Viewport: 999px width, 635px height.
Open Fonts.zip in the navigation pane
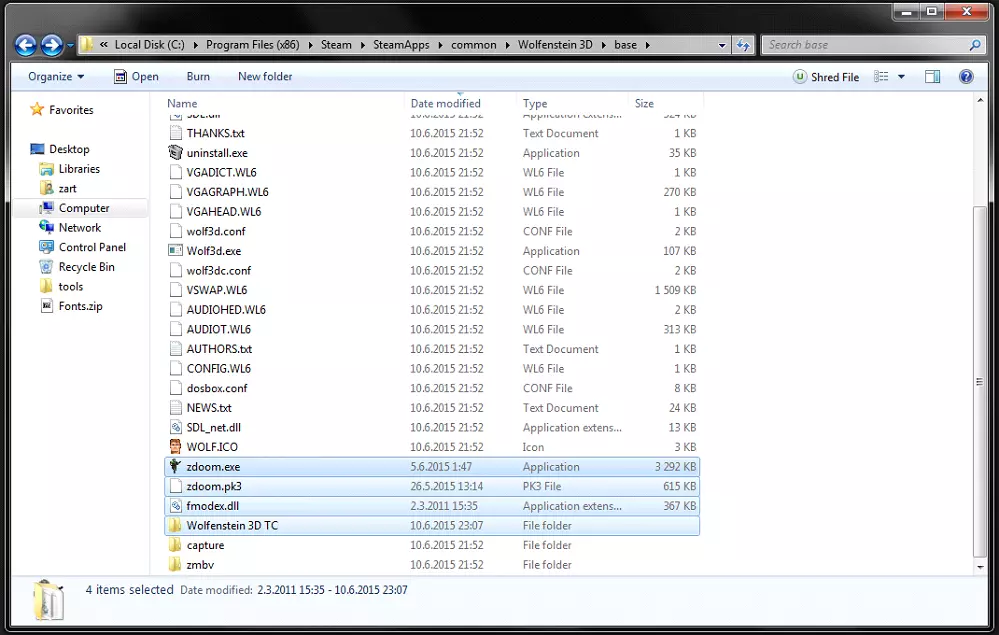[x=71, y=306]
